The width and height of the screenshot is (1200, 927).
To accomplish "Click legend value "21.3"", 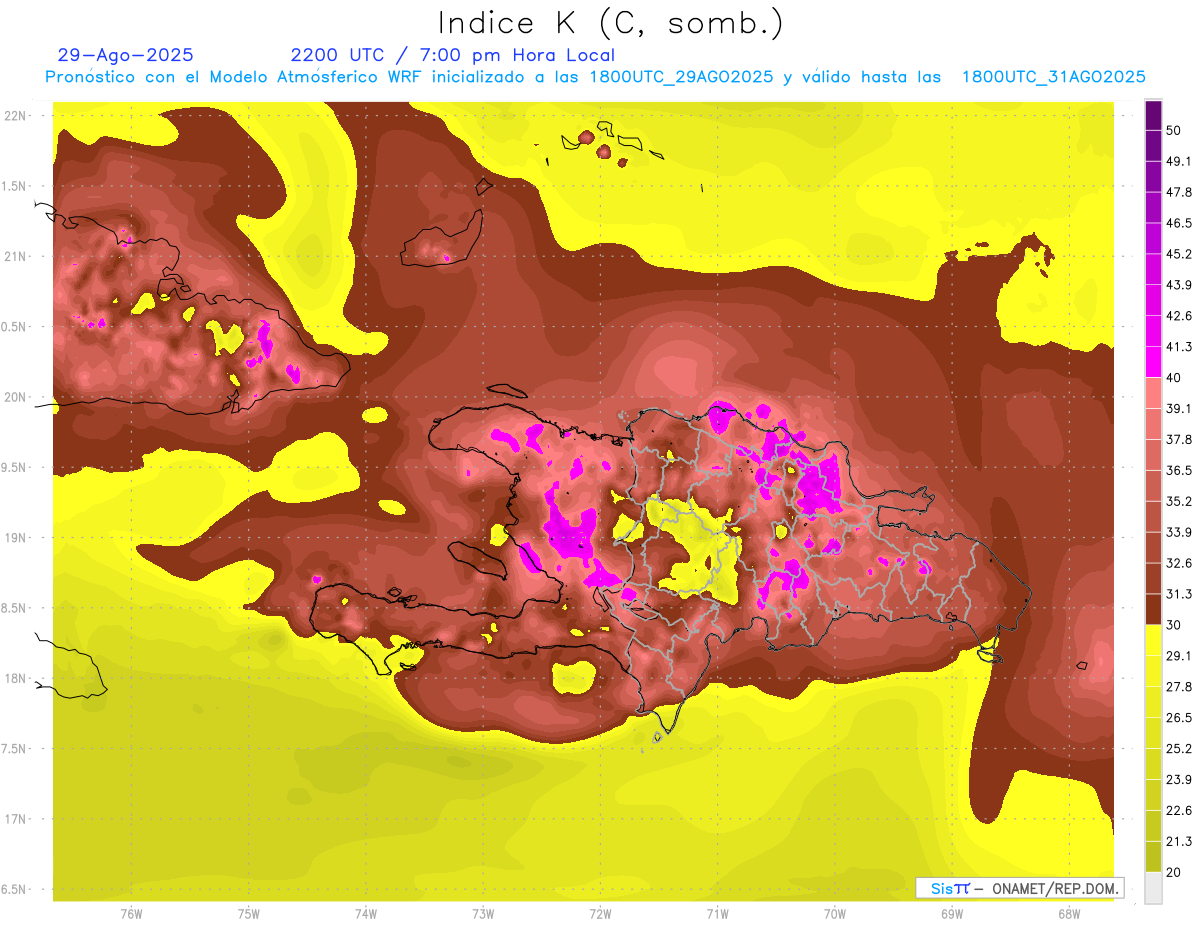I will click(x=1178, y=841).
